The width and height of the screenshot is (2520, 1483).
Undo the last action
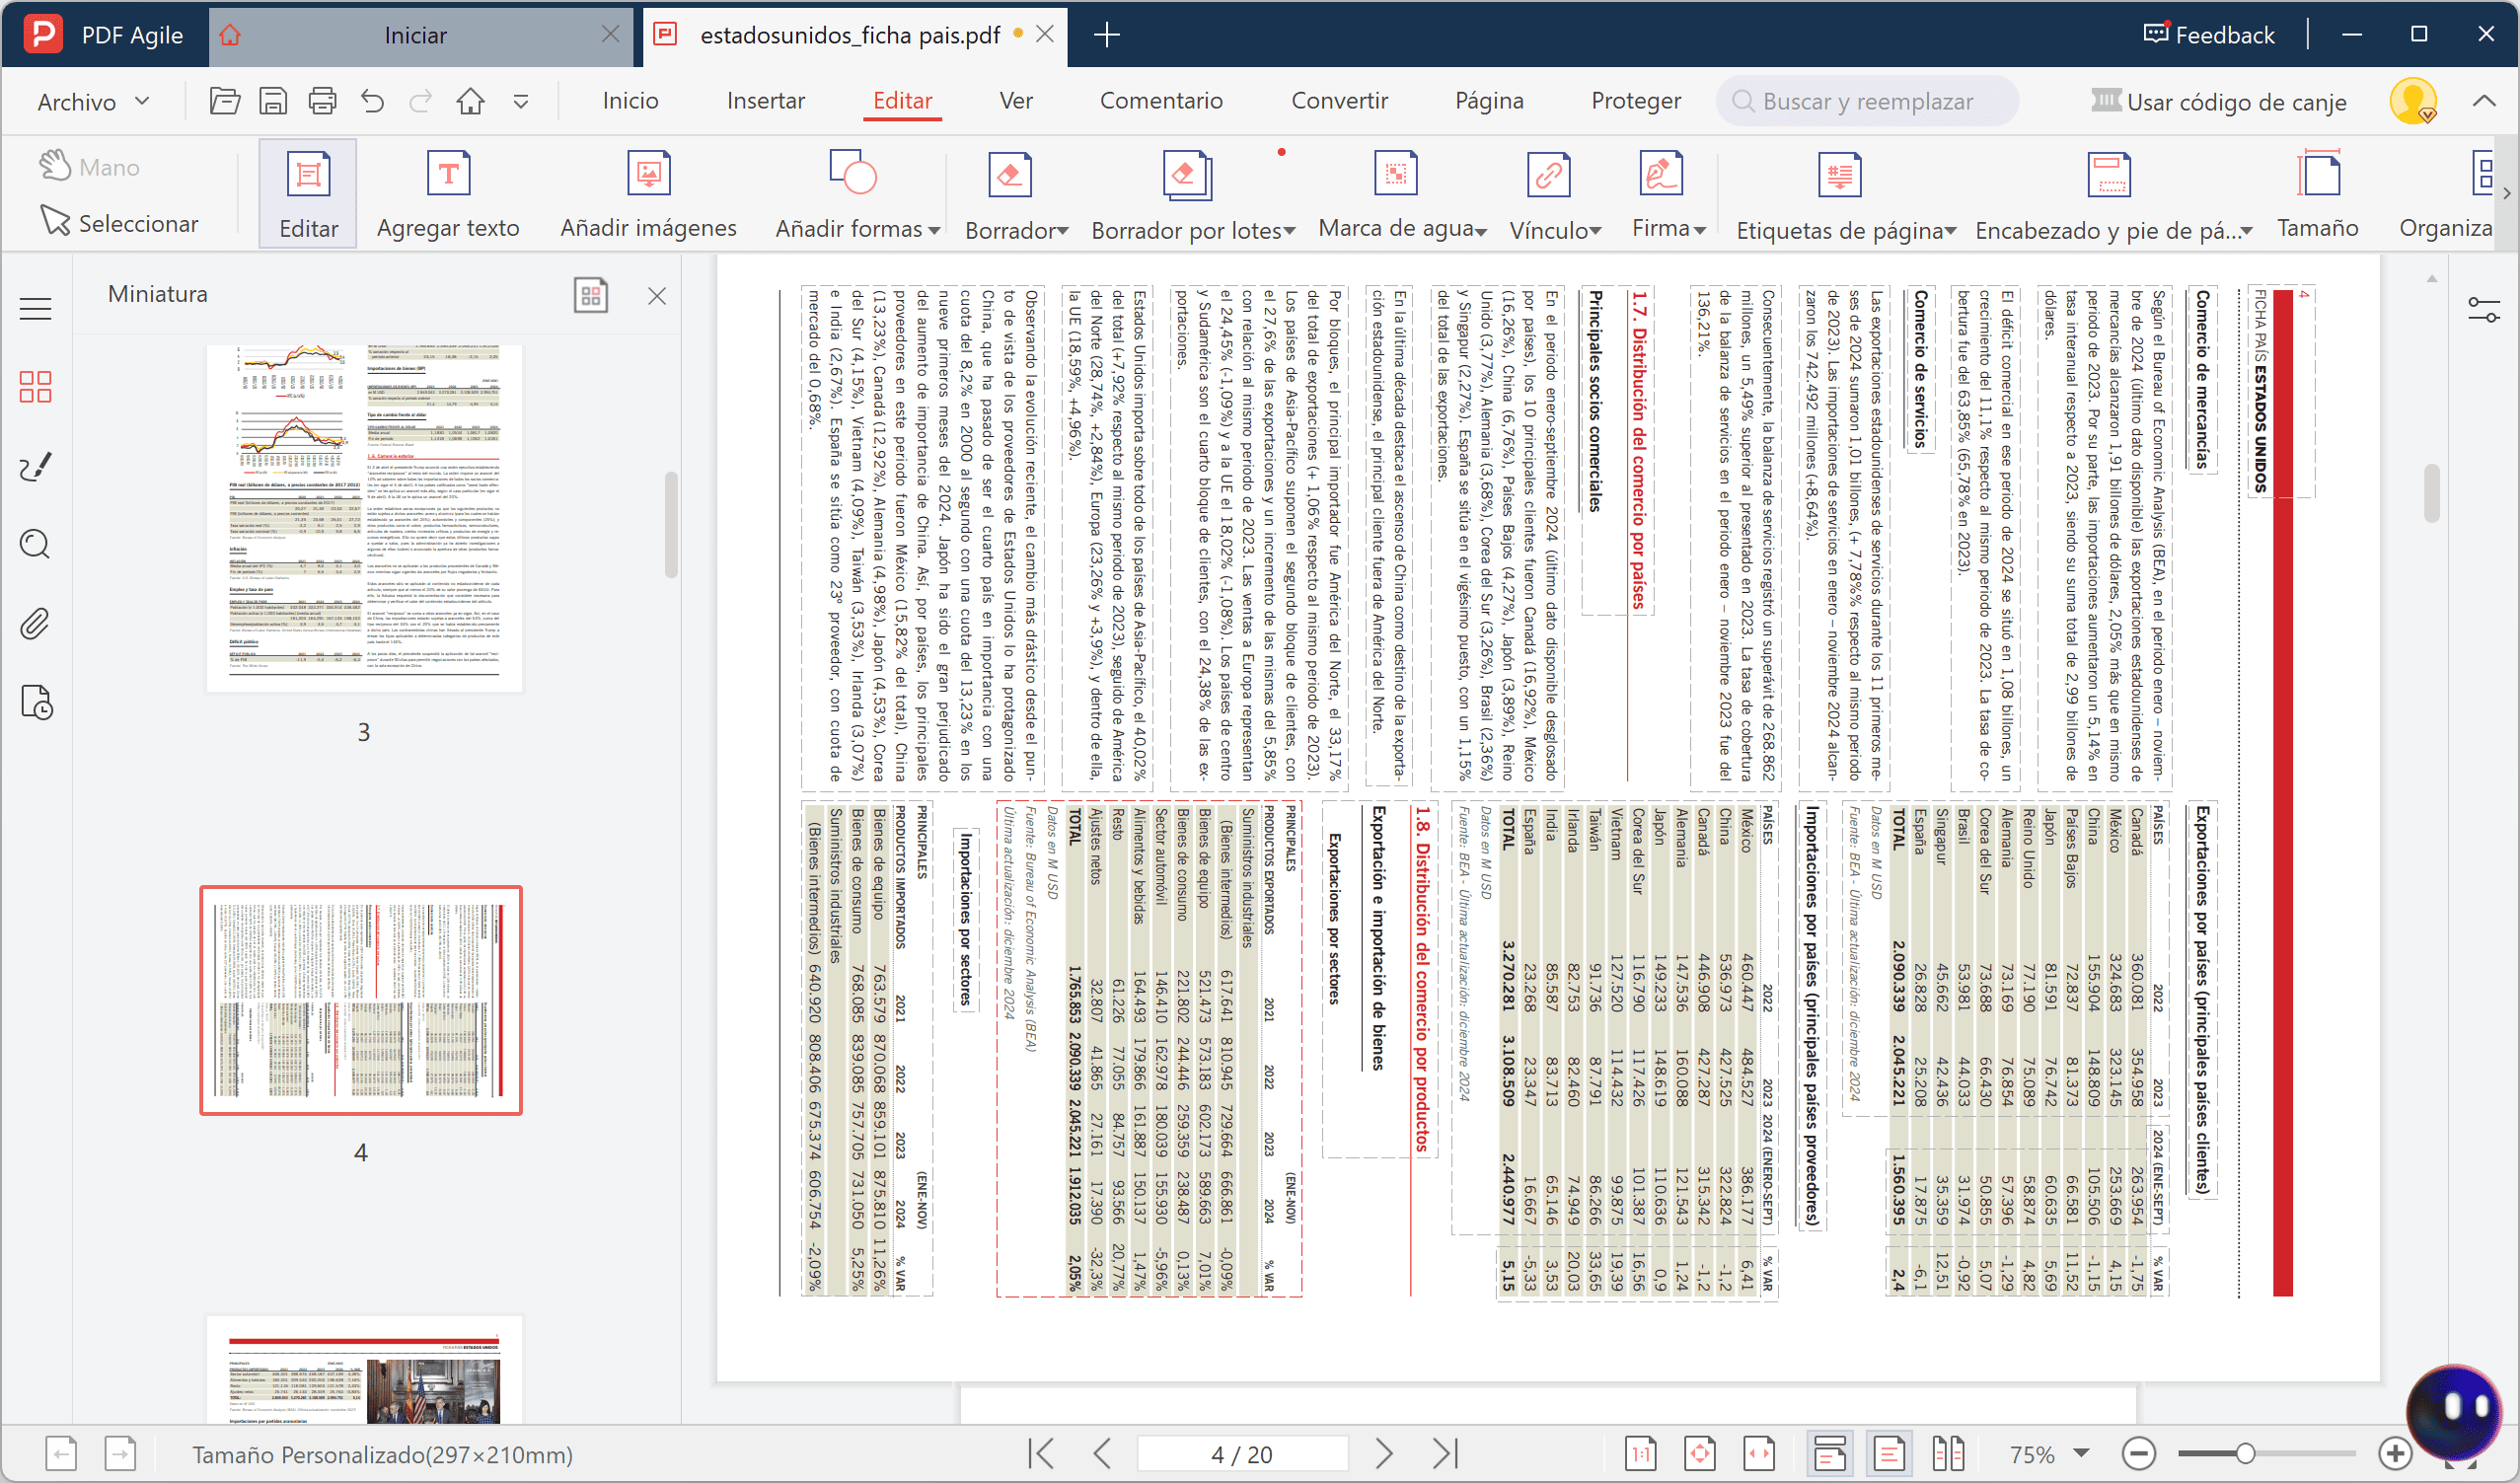click(373, 101)
